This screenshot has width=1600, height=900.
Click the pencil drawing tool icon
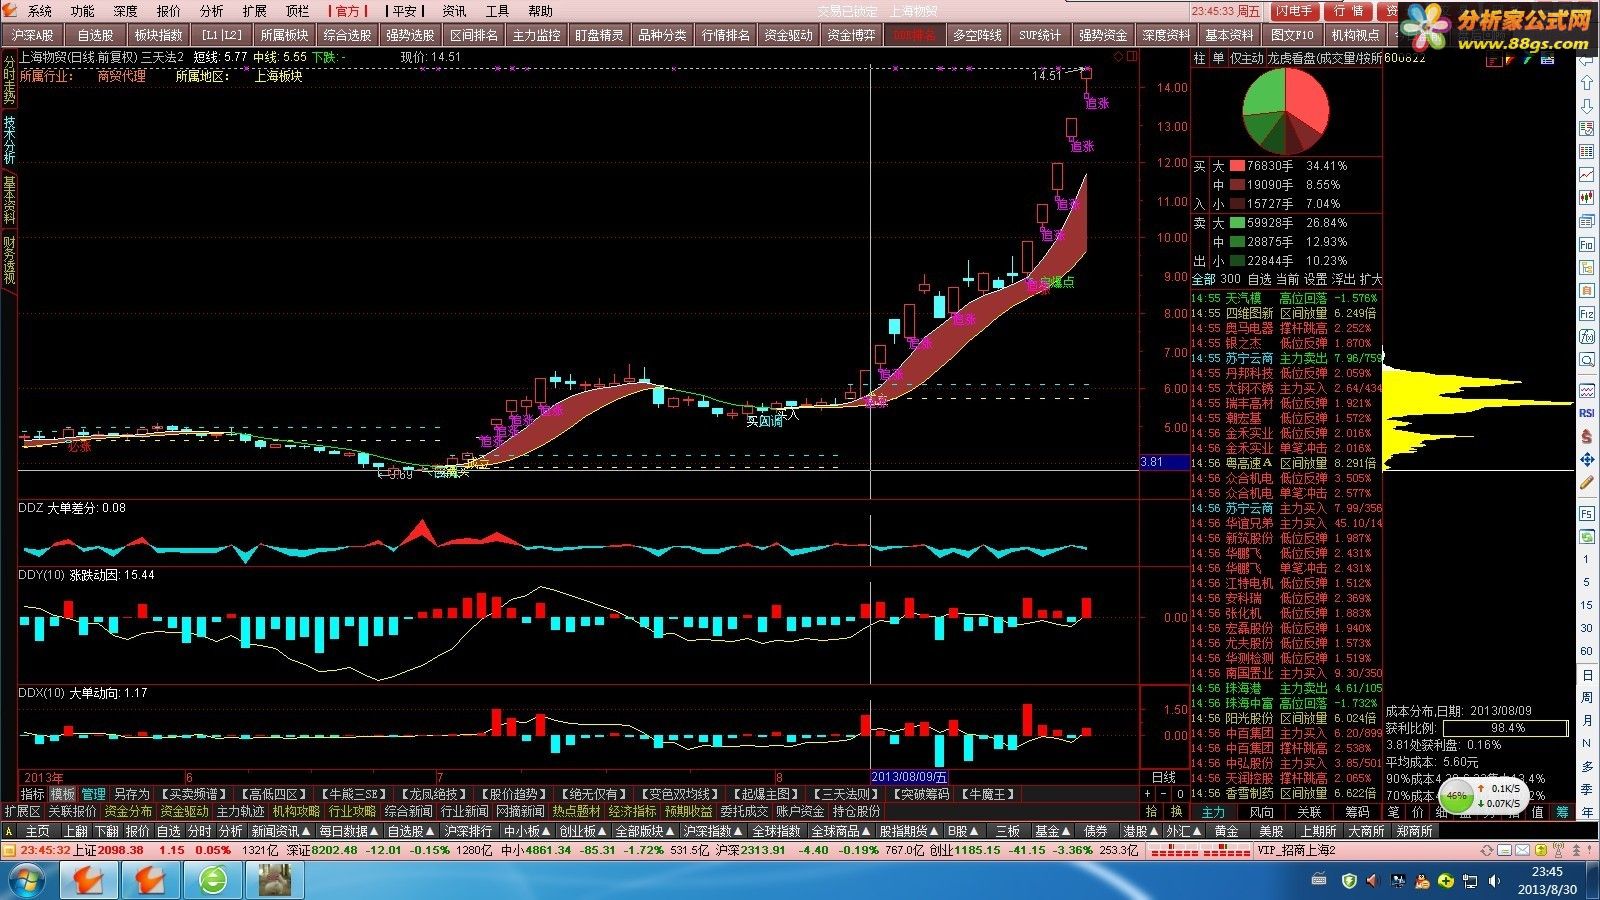pos(1586,482)
